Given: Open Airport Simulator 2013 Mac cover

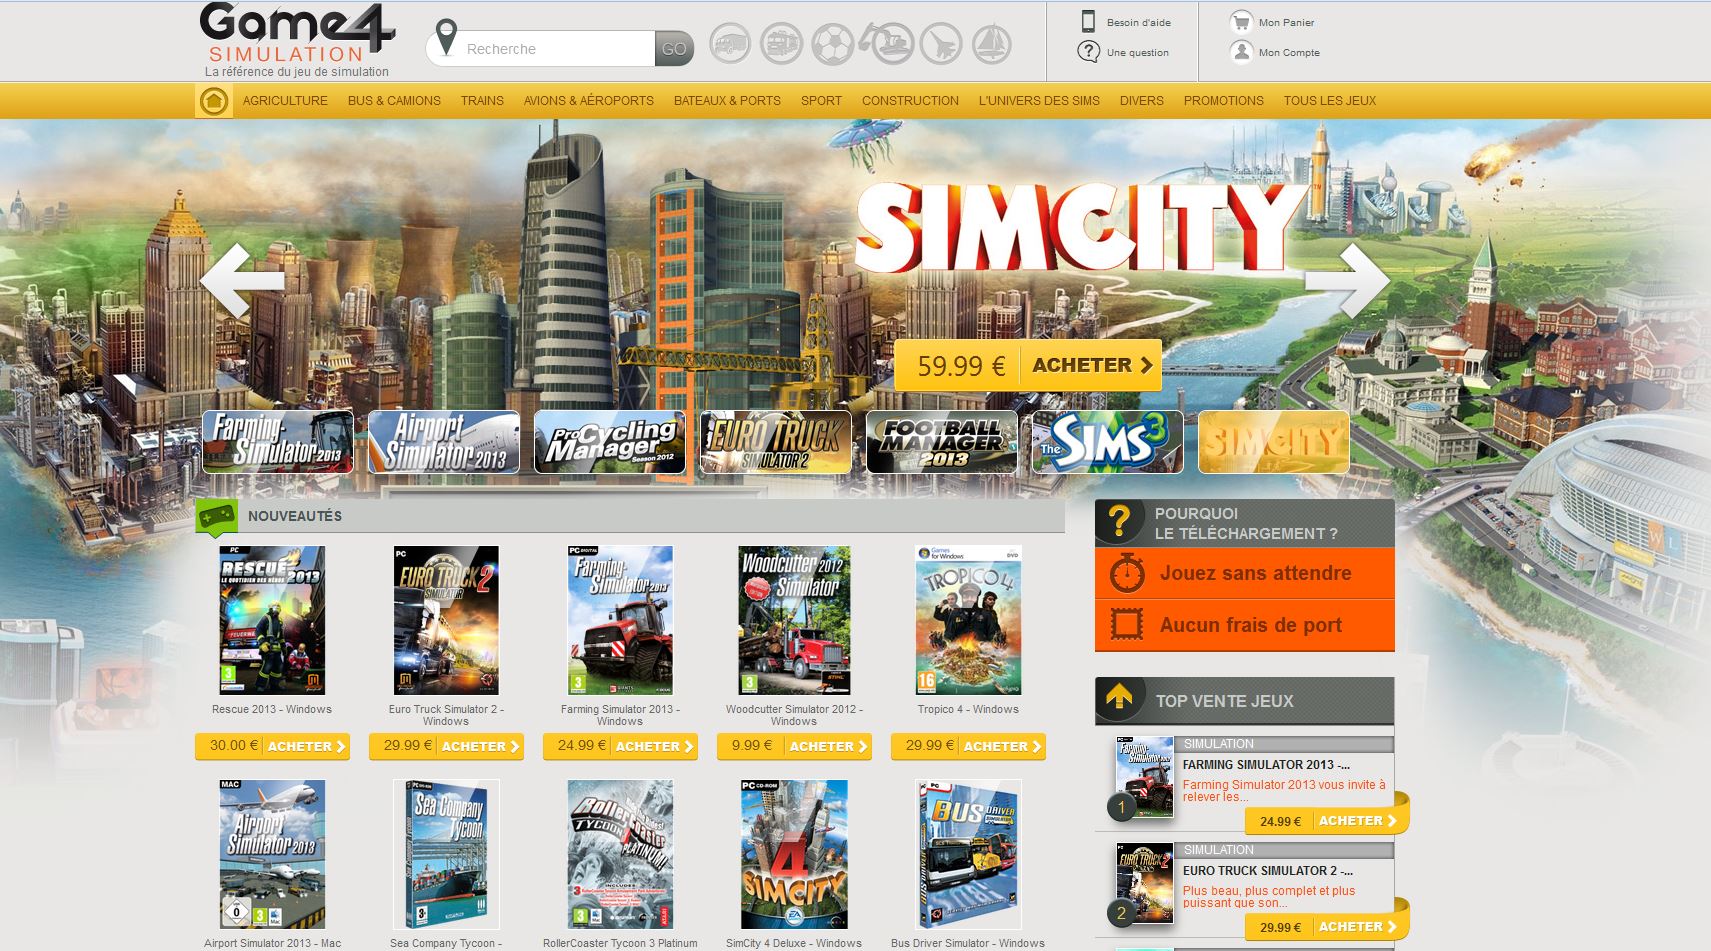Looking at the screenshot, I should click(272, 855).
